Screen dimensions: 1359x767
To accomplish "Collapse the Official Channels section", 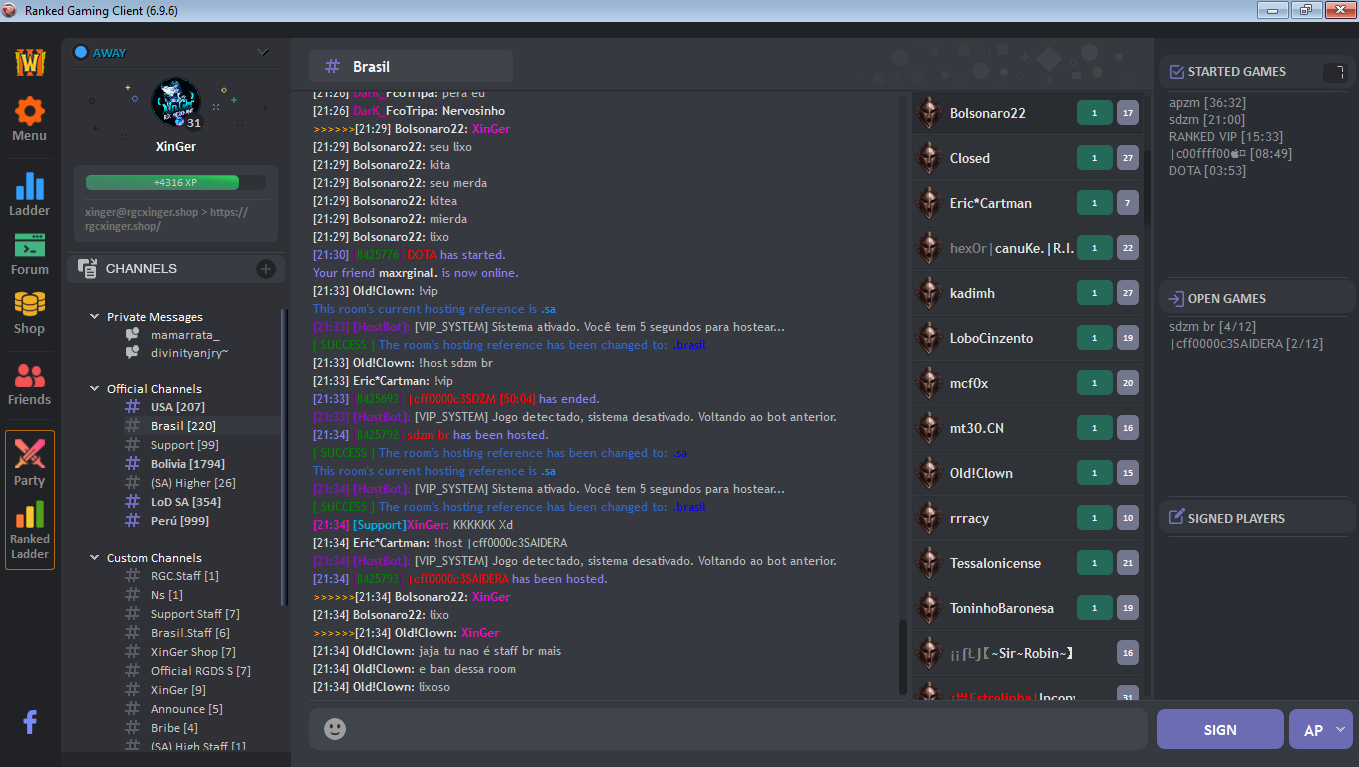I will tap(94, 389).
